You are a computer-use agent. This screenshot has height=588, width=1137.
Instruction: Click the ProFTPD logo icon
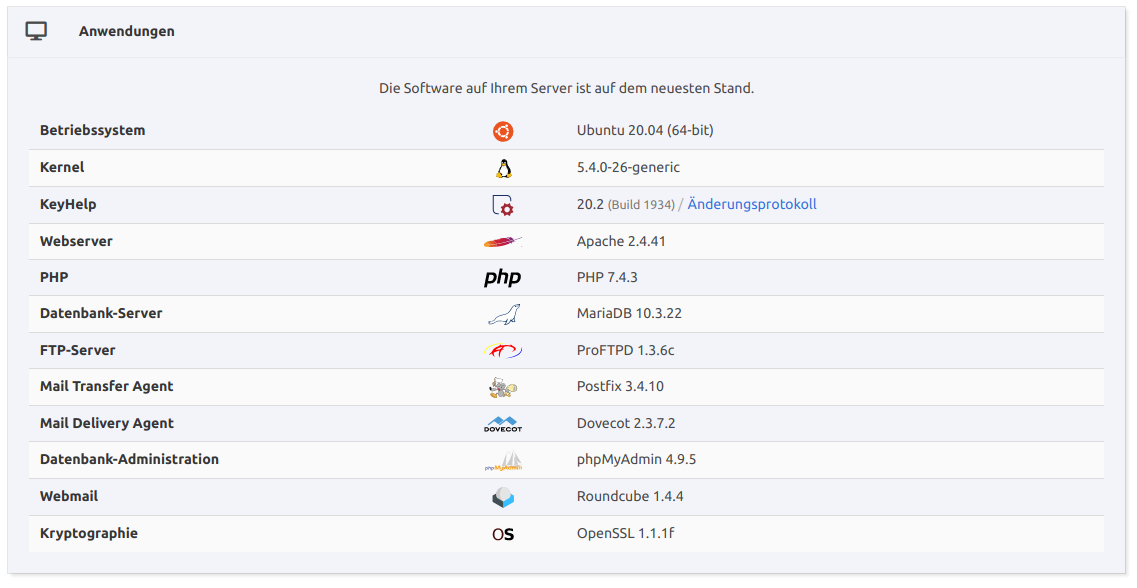502,351
